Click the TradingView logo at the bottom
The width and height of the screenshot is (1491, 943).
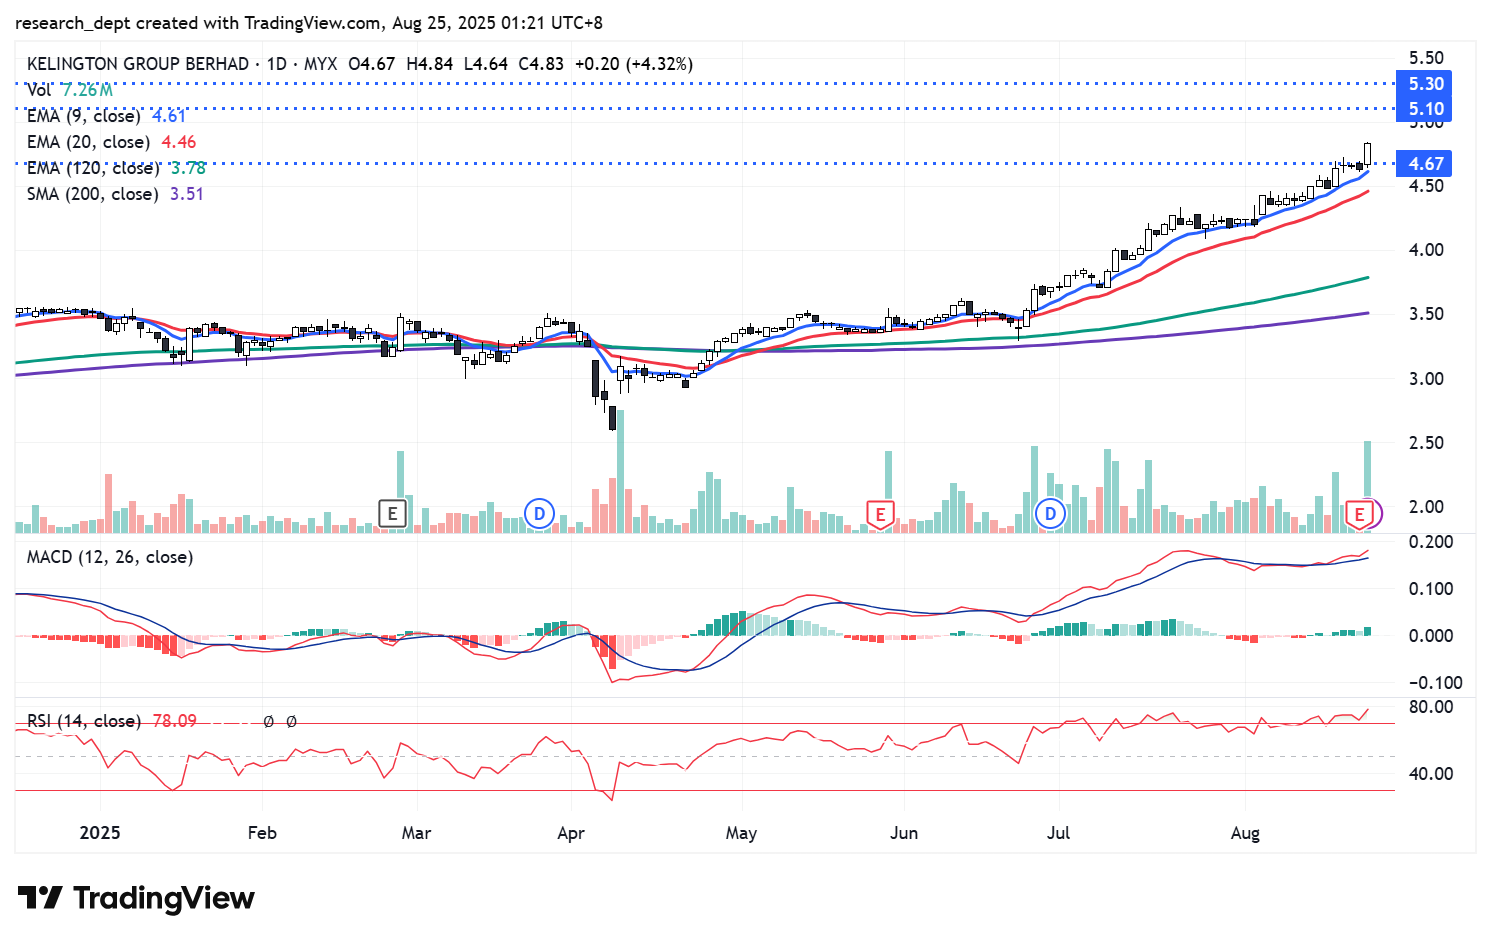tap(136, 898)
